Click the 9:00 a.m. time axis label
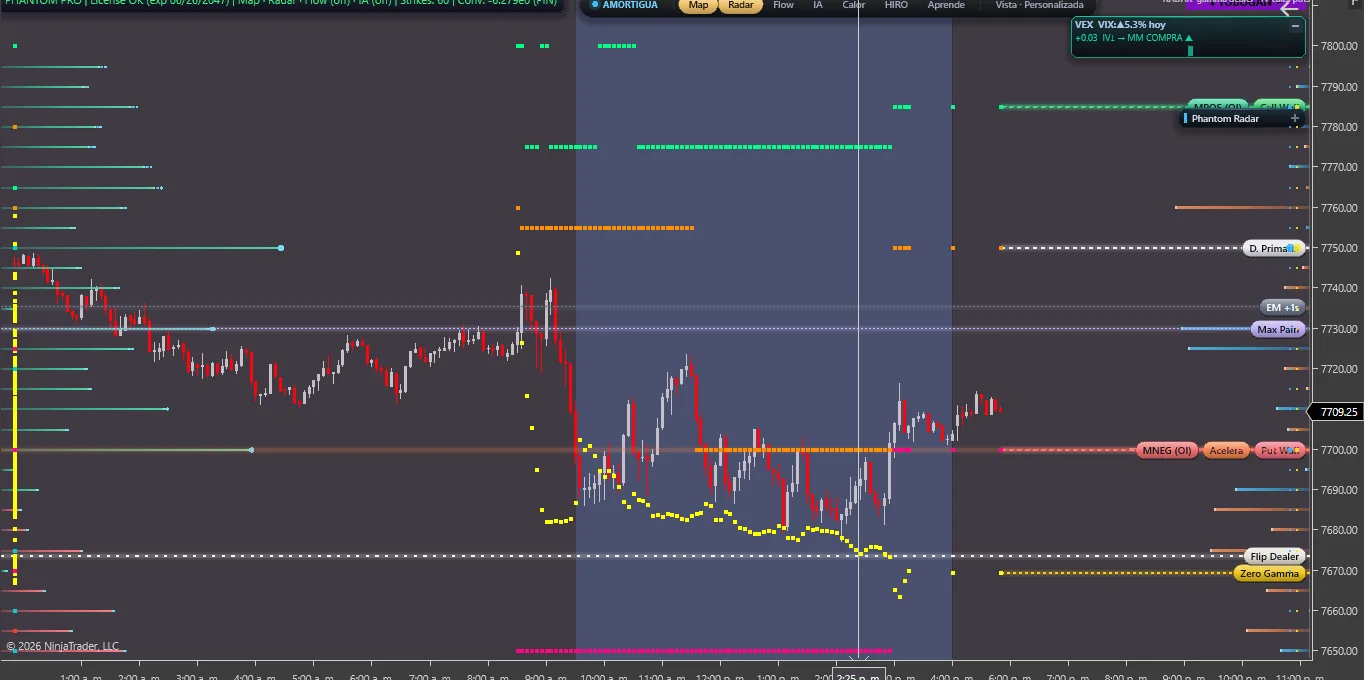The height and width of the screenshot is (680, 1364). pos(547,676)
